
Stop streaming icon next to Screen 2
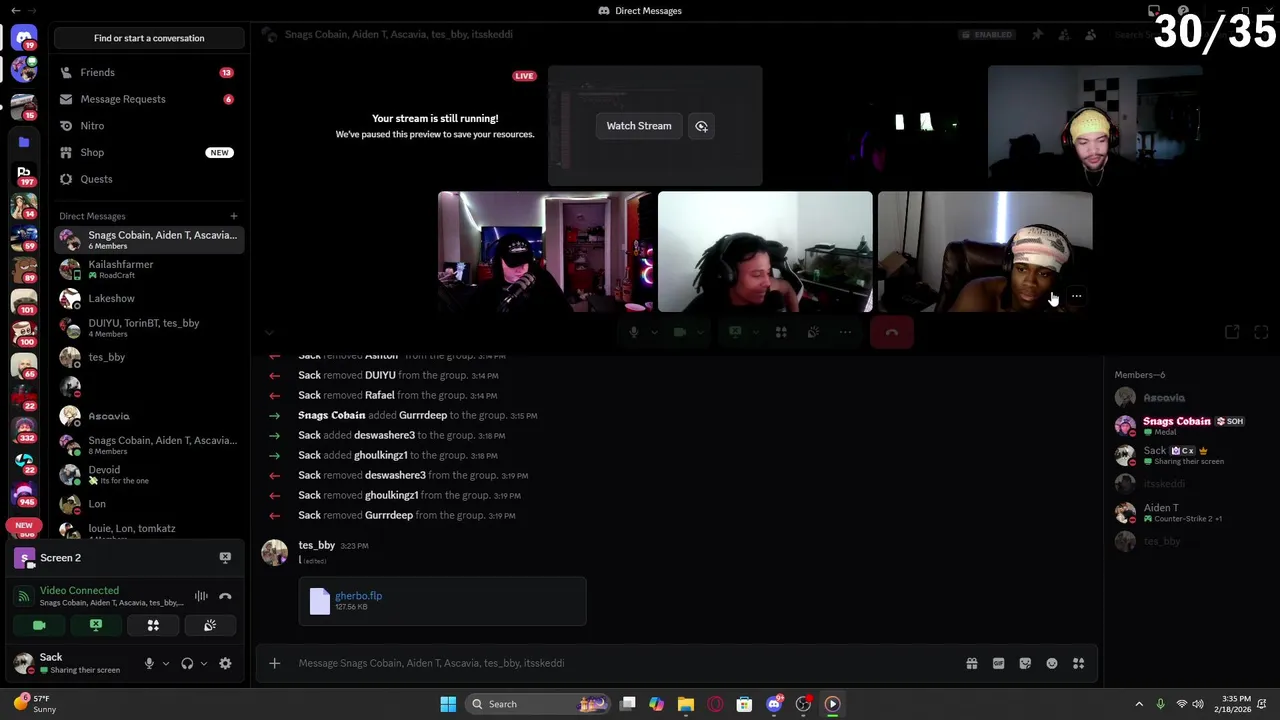(225, 558)
